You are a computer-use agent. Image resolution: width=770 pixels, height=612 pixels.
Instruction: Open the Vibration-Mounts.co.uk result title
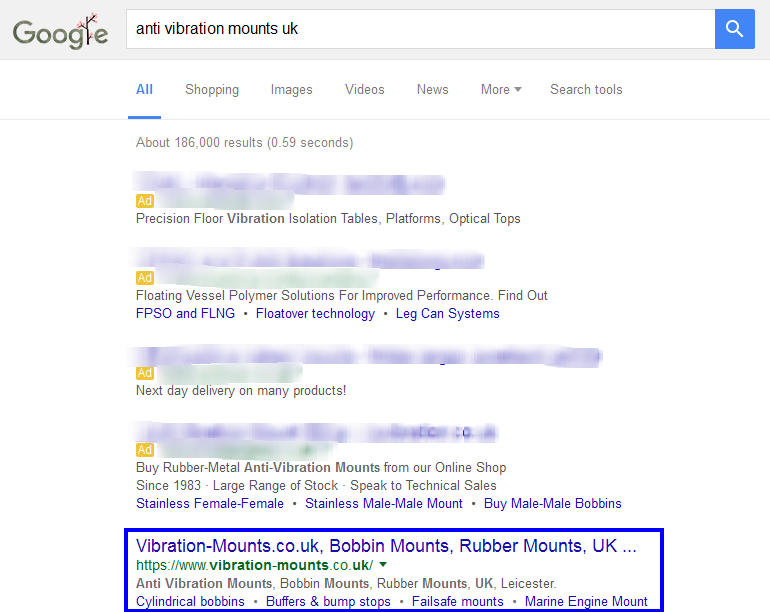tap(386, 546)
